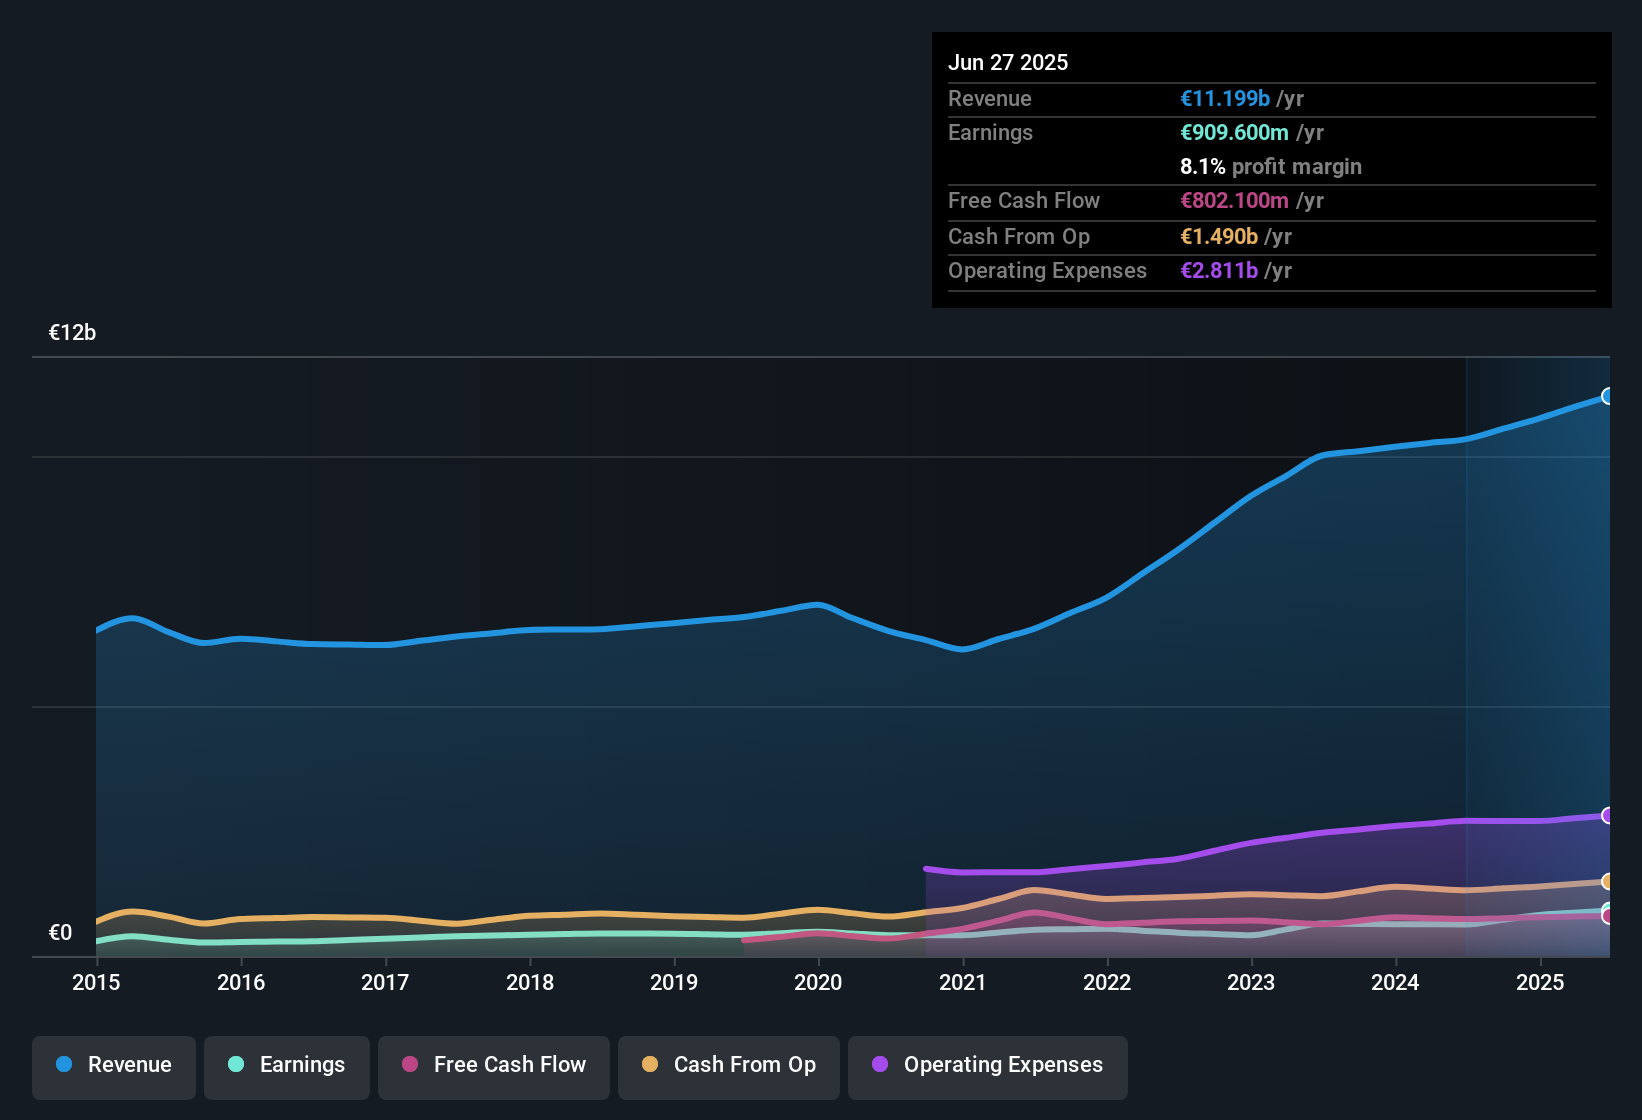
Task: Select the purple Operating Expenses legend dot
Action: pyautogui.click(x=881, y=1065)
